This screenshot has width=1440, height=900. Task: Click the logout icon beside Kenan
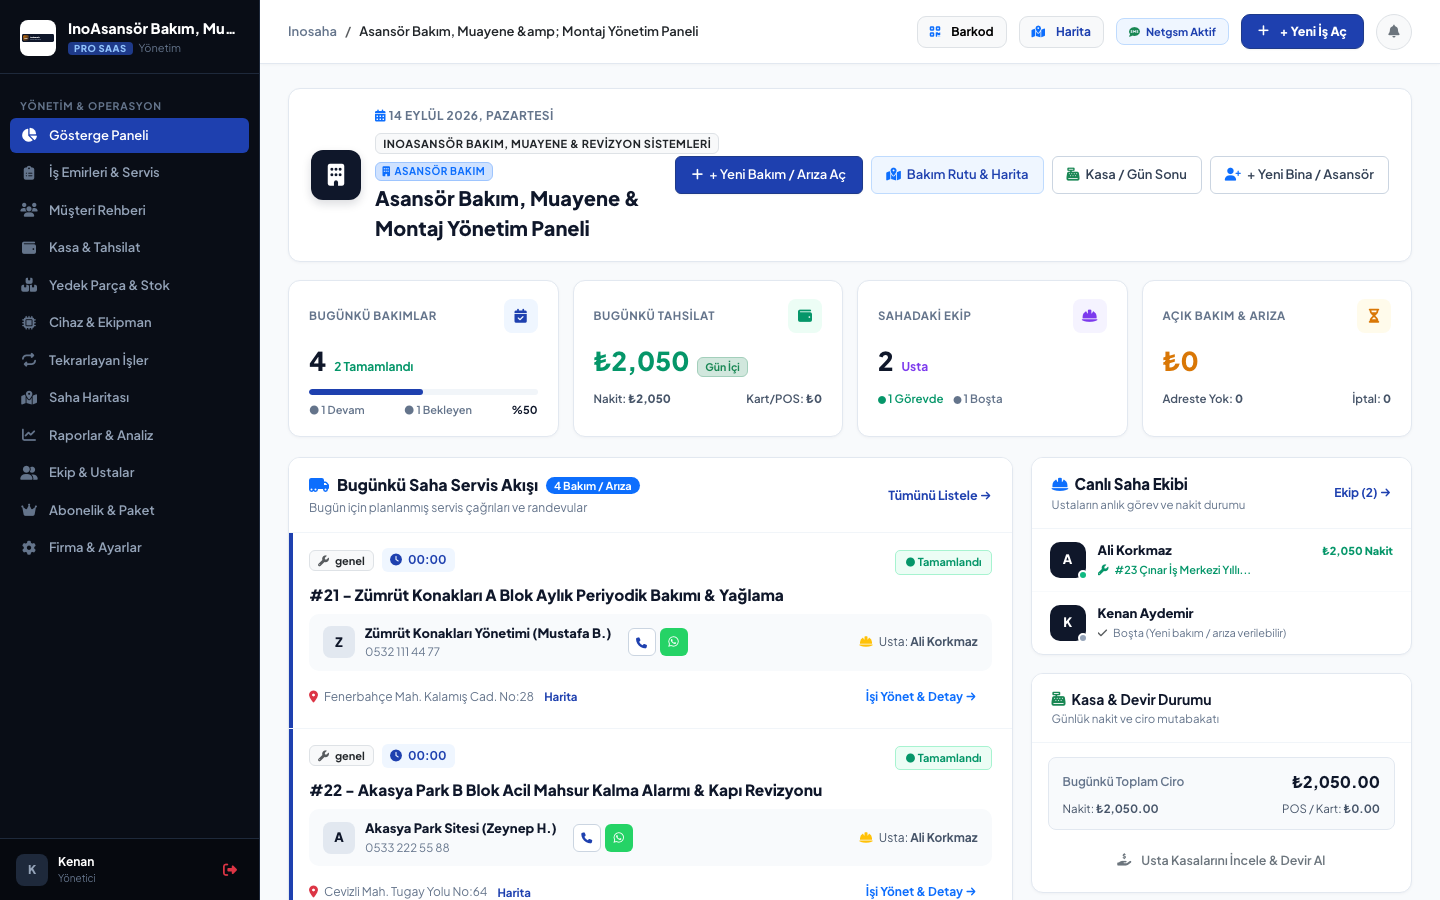point(230,870)
